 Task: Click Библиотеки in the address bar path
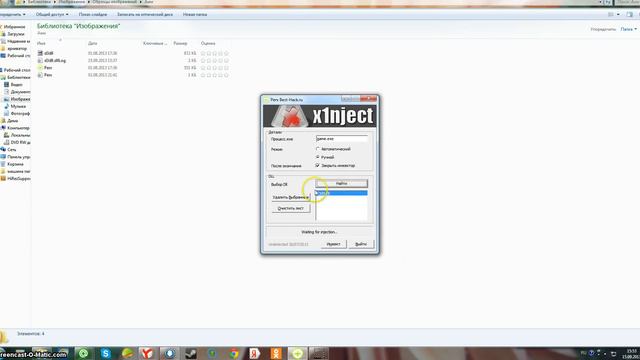tap(39, 2)
